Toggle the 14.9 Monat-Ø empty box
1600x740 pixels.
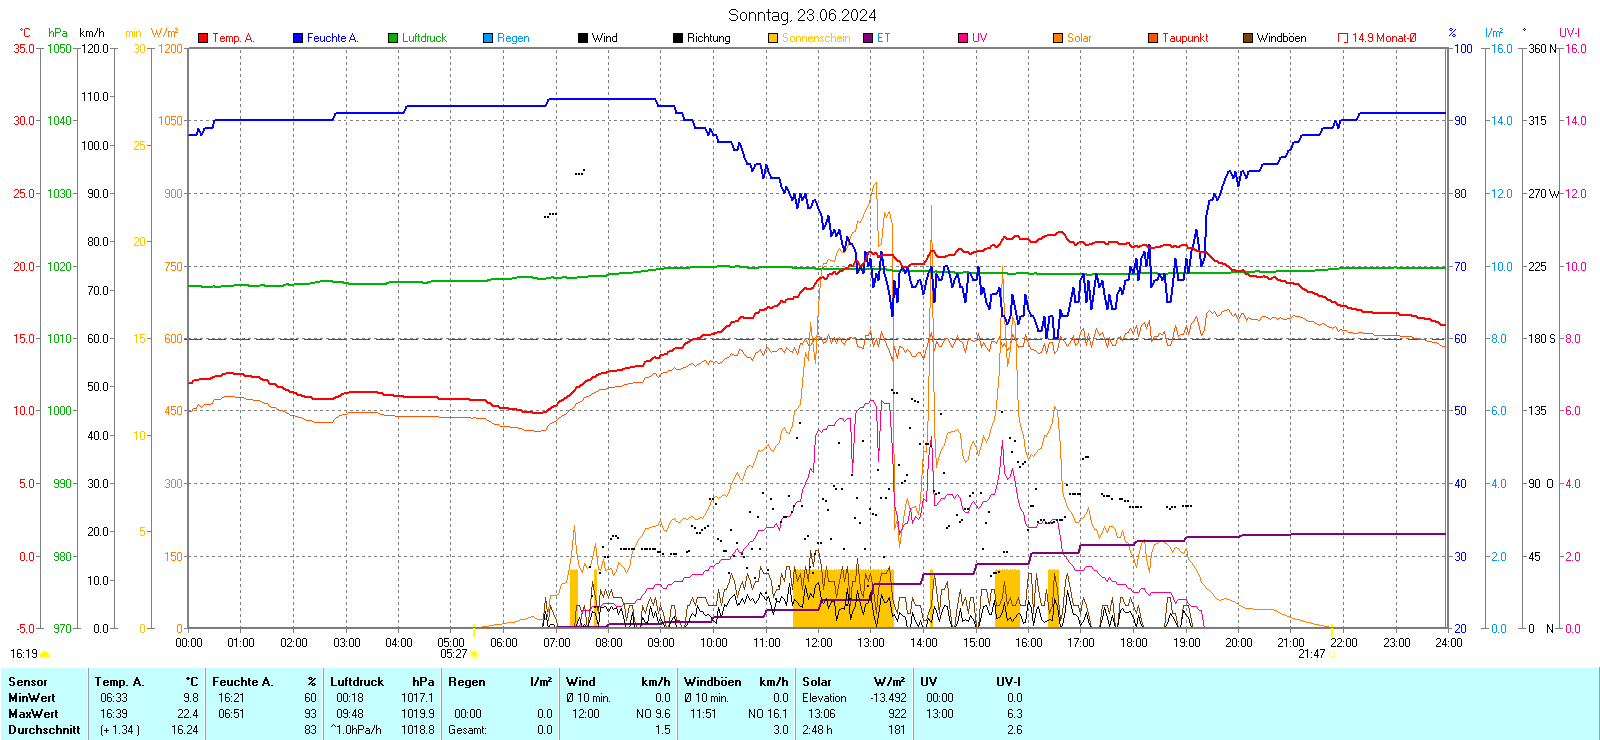(1343, 38)
